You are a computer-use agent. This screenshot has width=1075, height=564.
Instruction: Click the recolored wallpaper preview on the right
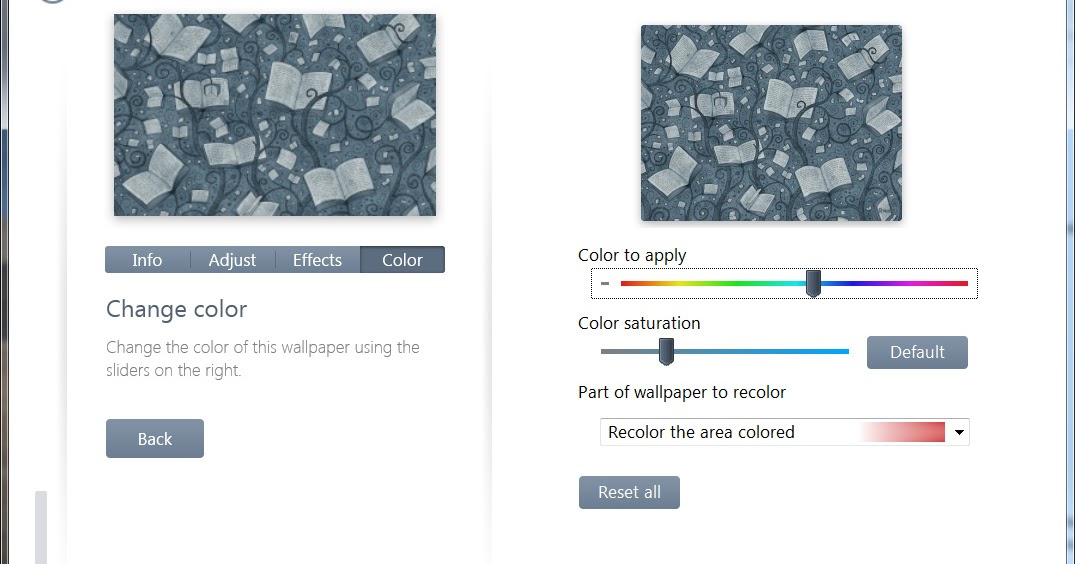click(x=771, y=123)
